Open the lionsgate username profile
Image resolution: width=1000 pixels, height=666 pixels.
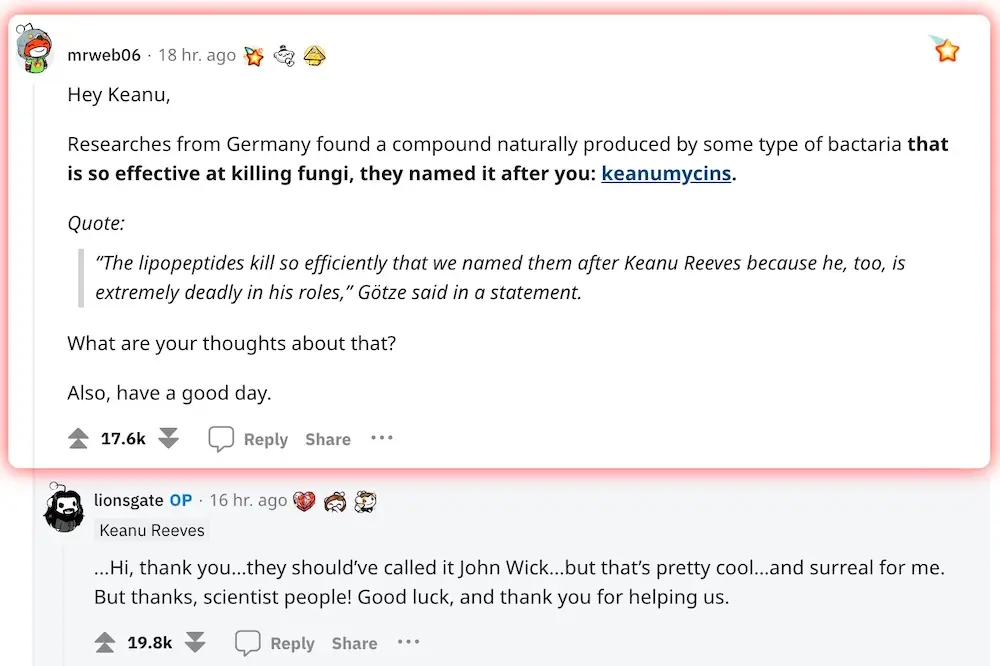coord(128,500)
